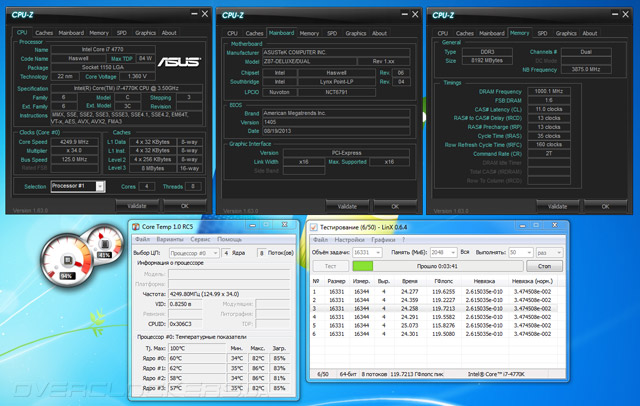This screenshot has width=640, height=406.
Task: Click the small memory gauge gadget
Action: point(105,244)
